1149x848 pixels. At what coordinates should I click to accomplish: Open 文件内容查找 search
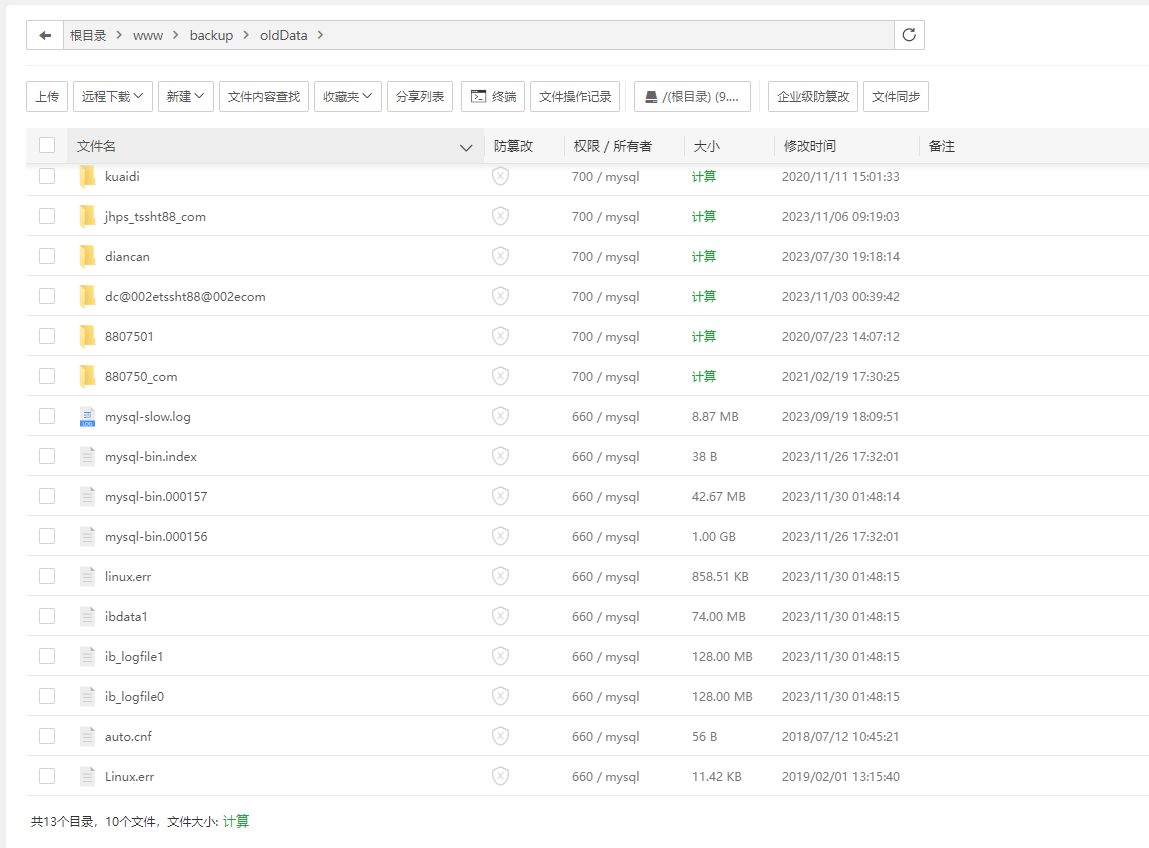click(264, 97)
